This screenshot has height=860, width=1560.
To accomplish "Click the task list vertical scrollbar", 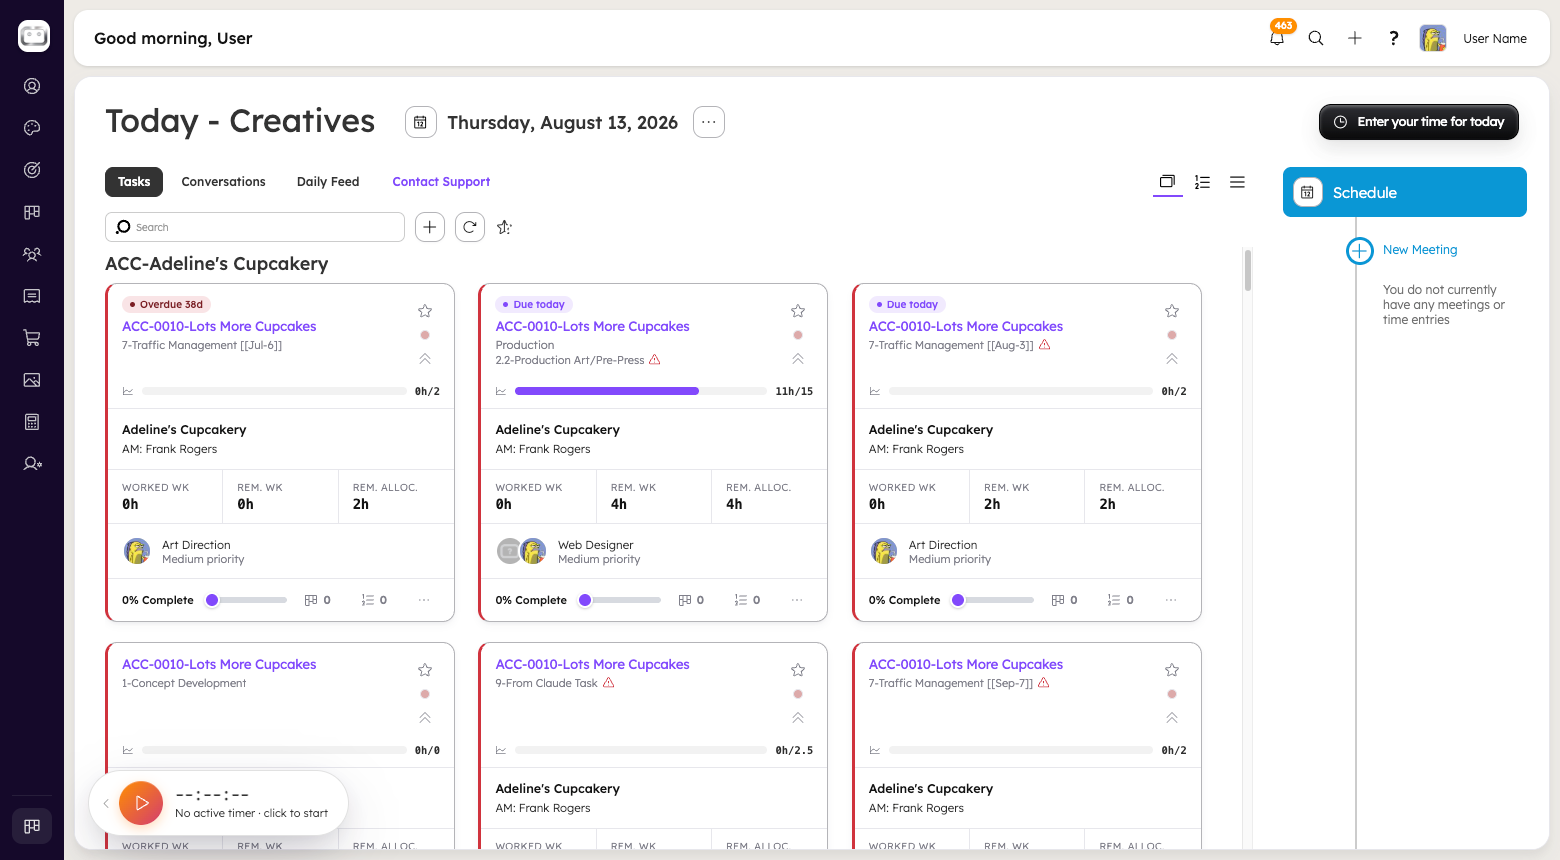I will pos(1248,270).
